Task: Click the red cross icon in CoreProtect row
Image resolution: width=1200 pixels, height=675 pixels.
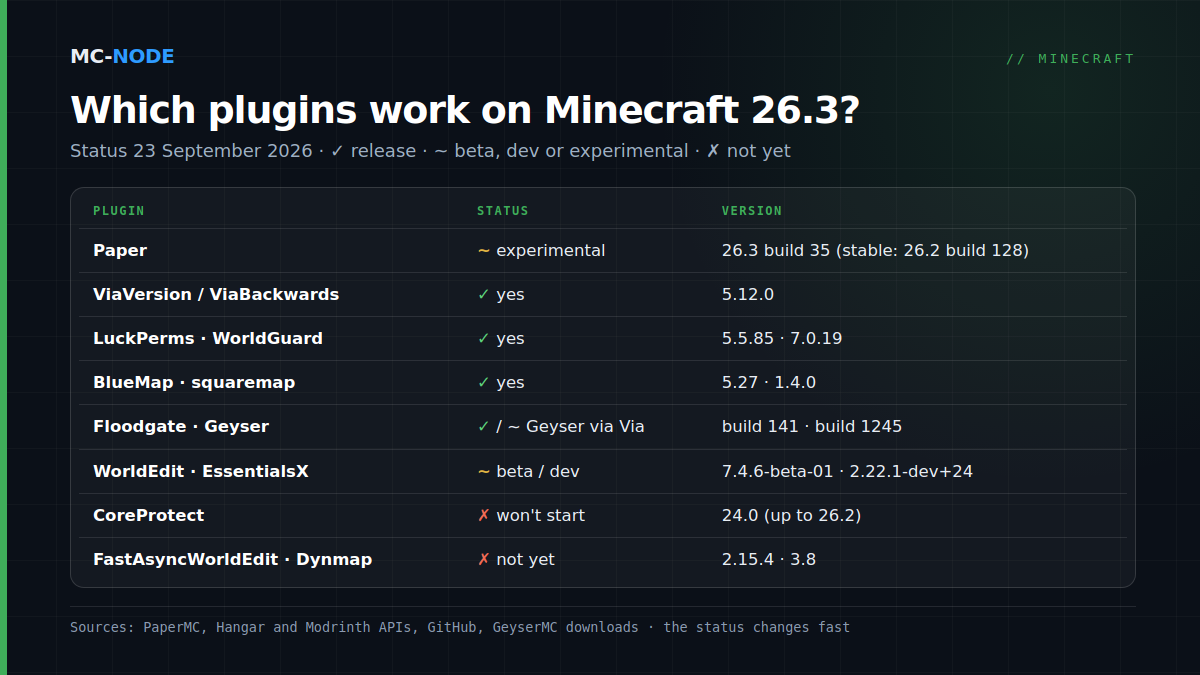Action: tap(484, 516)
